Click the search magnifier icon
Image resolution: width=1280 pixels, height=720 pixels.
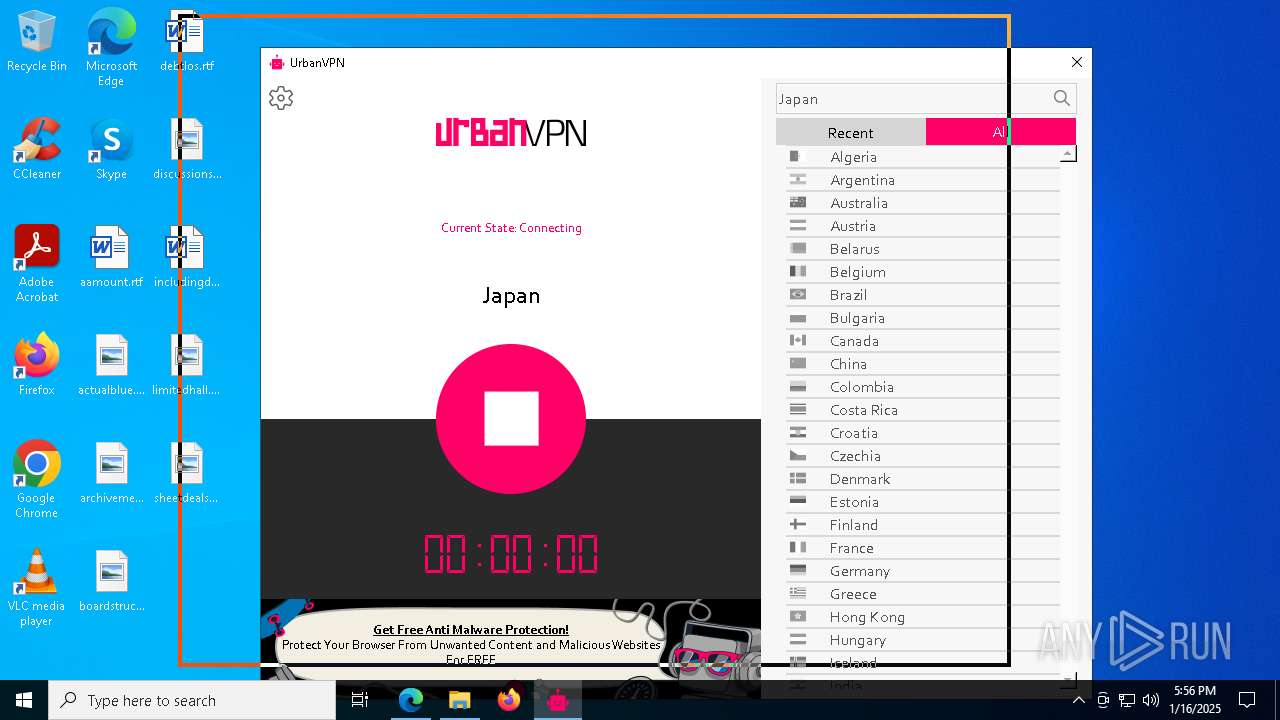point(1062,98)
